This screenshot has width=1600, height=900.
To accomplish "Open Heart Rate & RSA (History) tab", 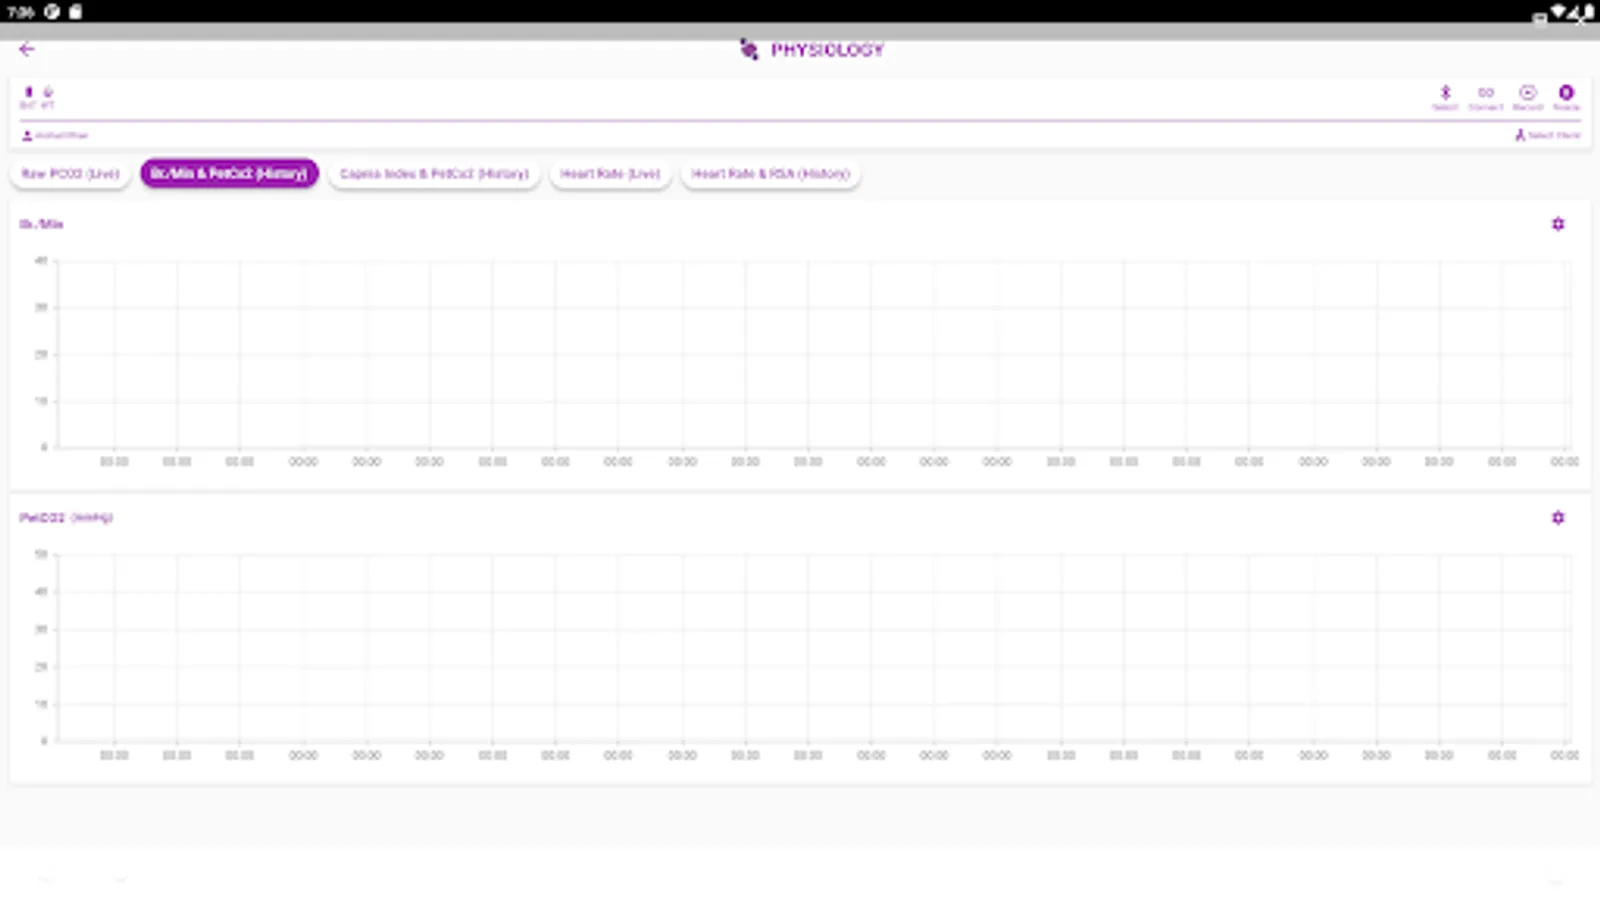I will [770, 174].
